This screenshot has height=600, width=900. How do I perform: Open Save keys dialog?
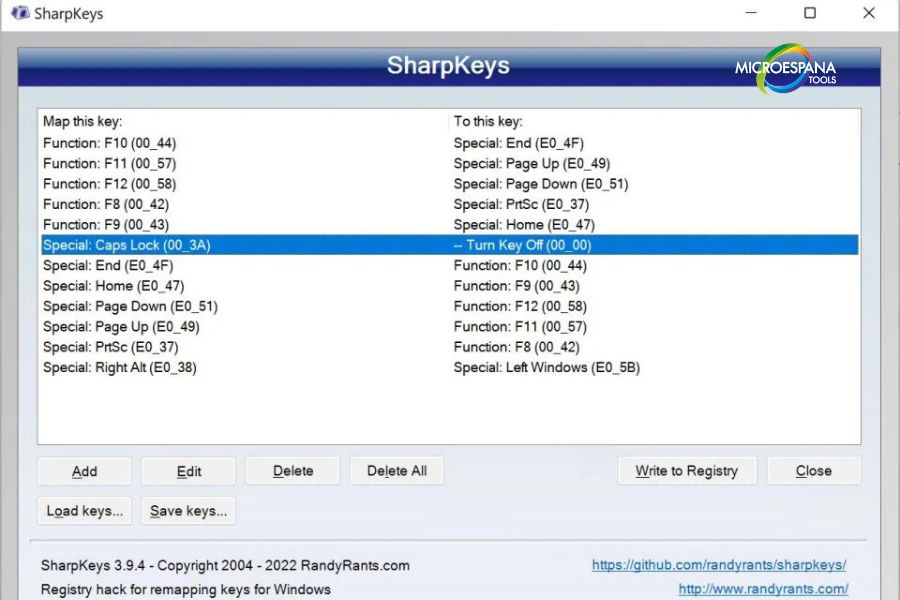coord(188,510)
